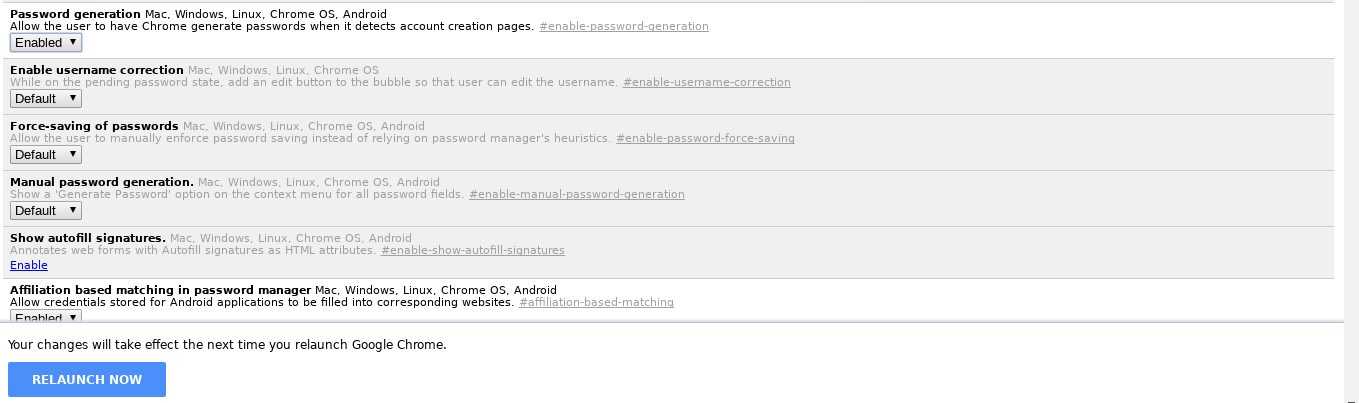Select the Password generation flag title
1359x403 pixels.
click(x=75, y=14)
